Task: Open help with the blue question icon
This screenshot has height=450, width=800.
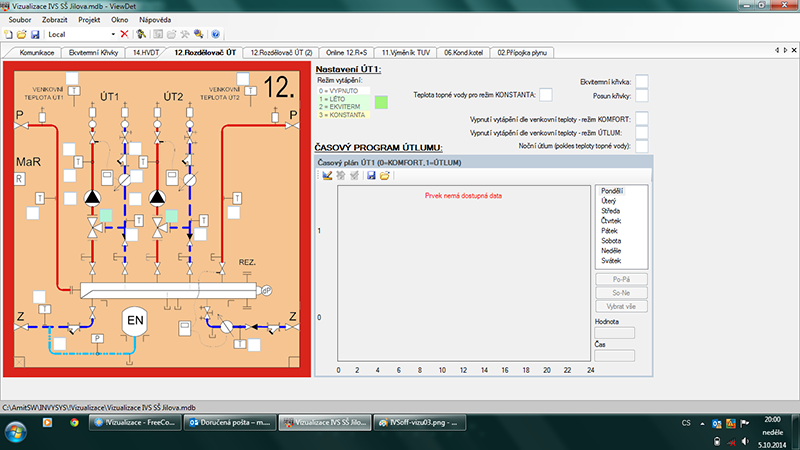Action: (x=215, y=34)
